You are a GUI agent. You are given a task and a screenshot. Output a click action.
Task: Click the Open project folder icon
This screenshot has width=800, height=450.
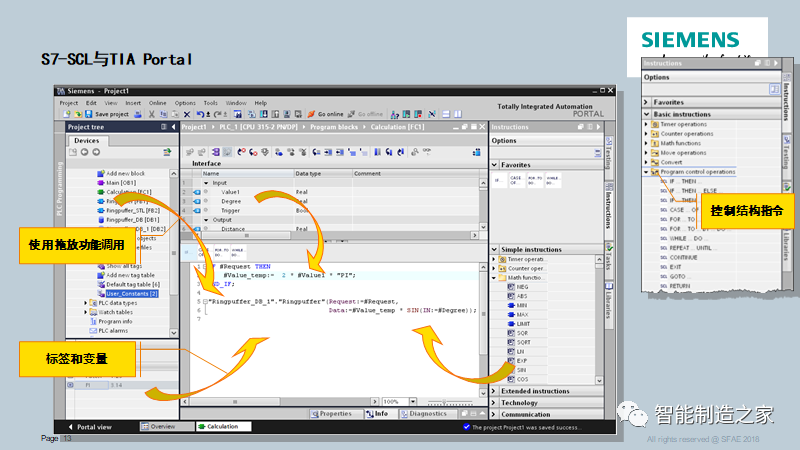click(78, 114)
